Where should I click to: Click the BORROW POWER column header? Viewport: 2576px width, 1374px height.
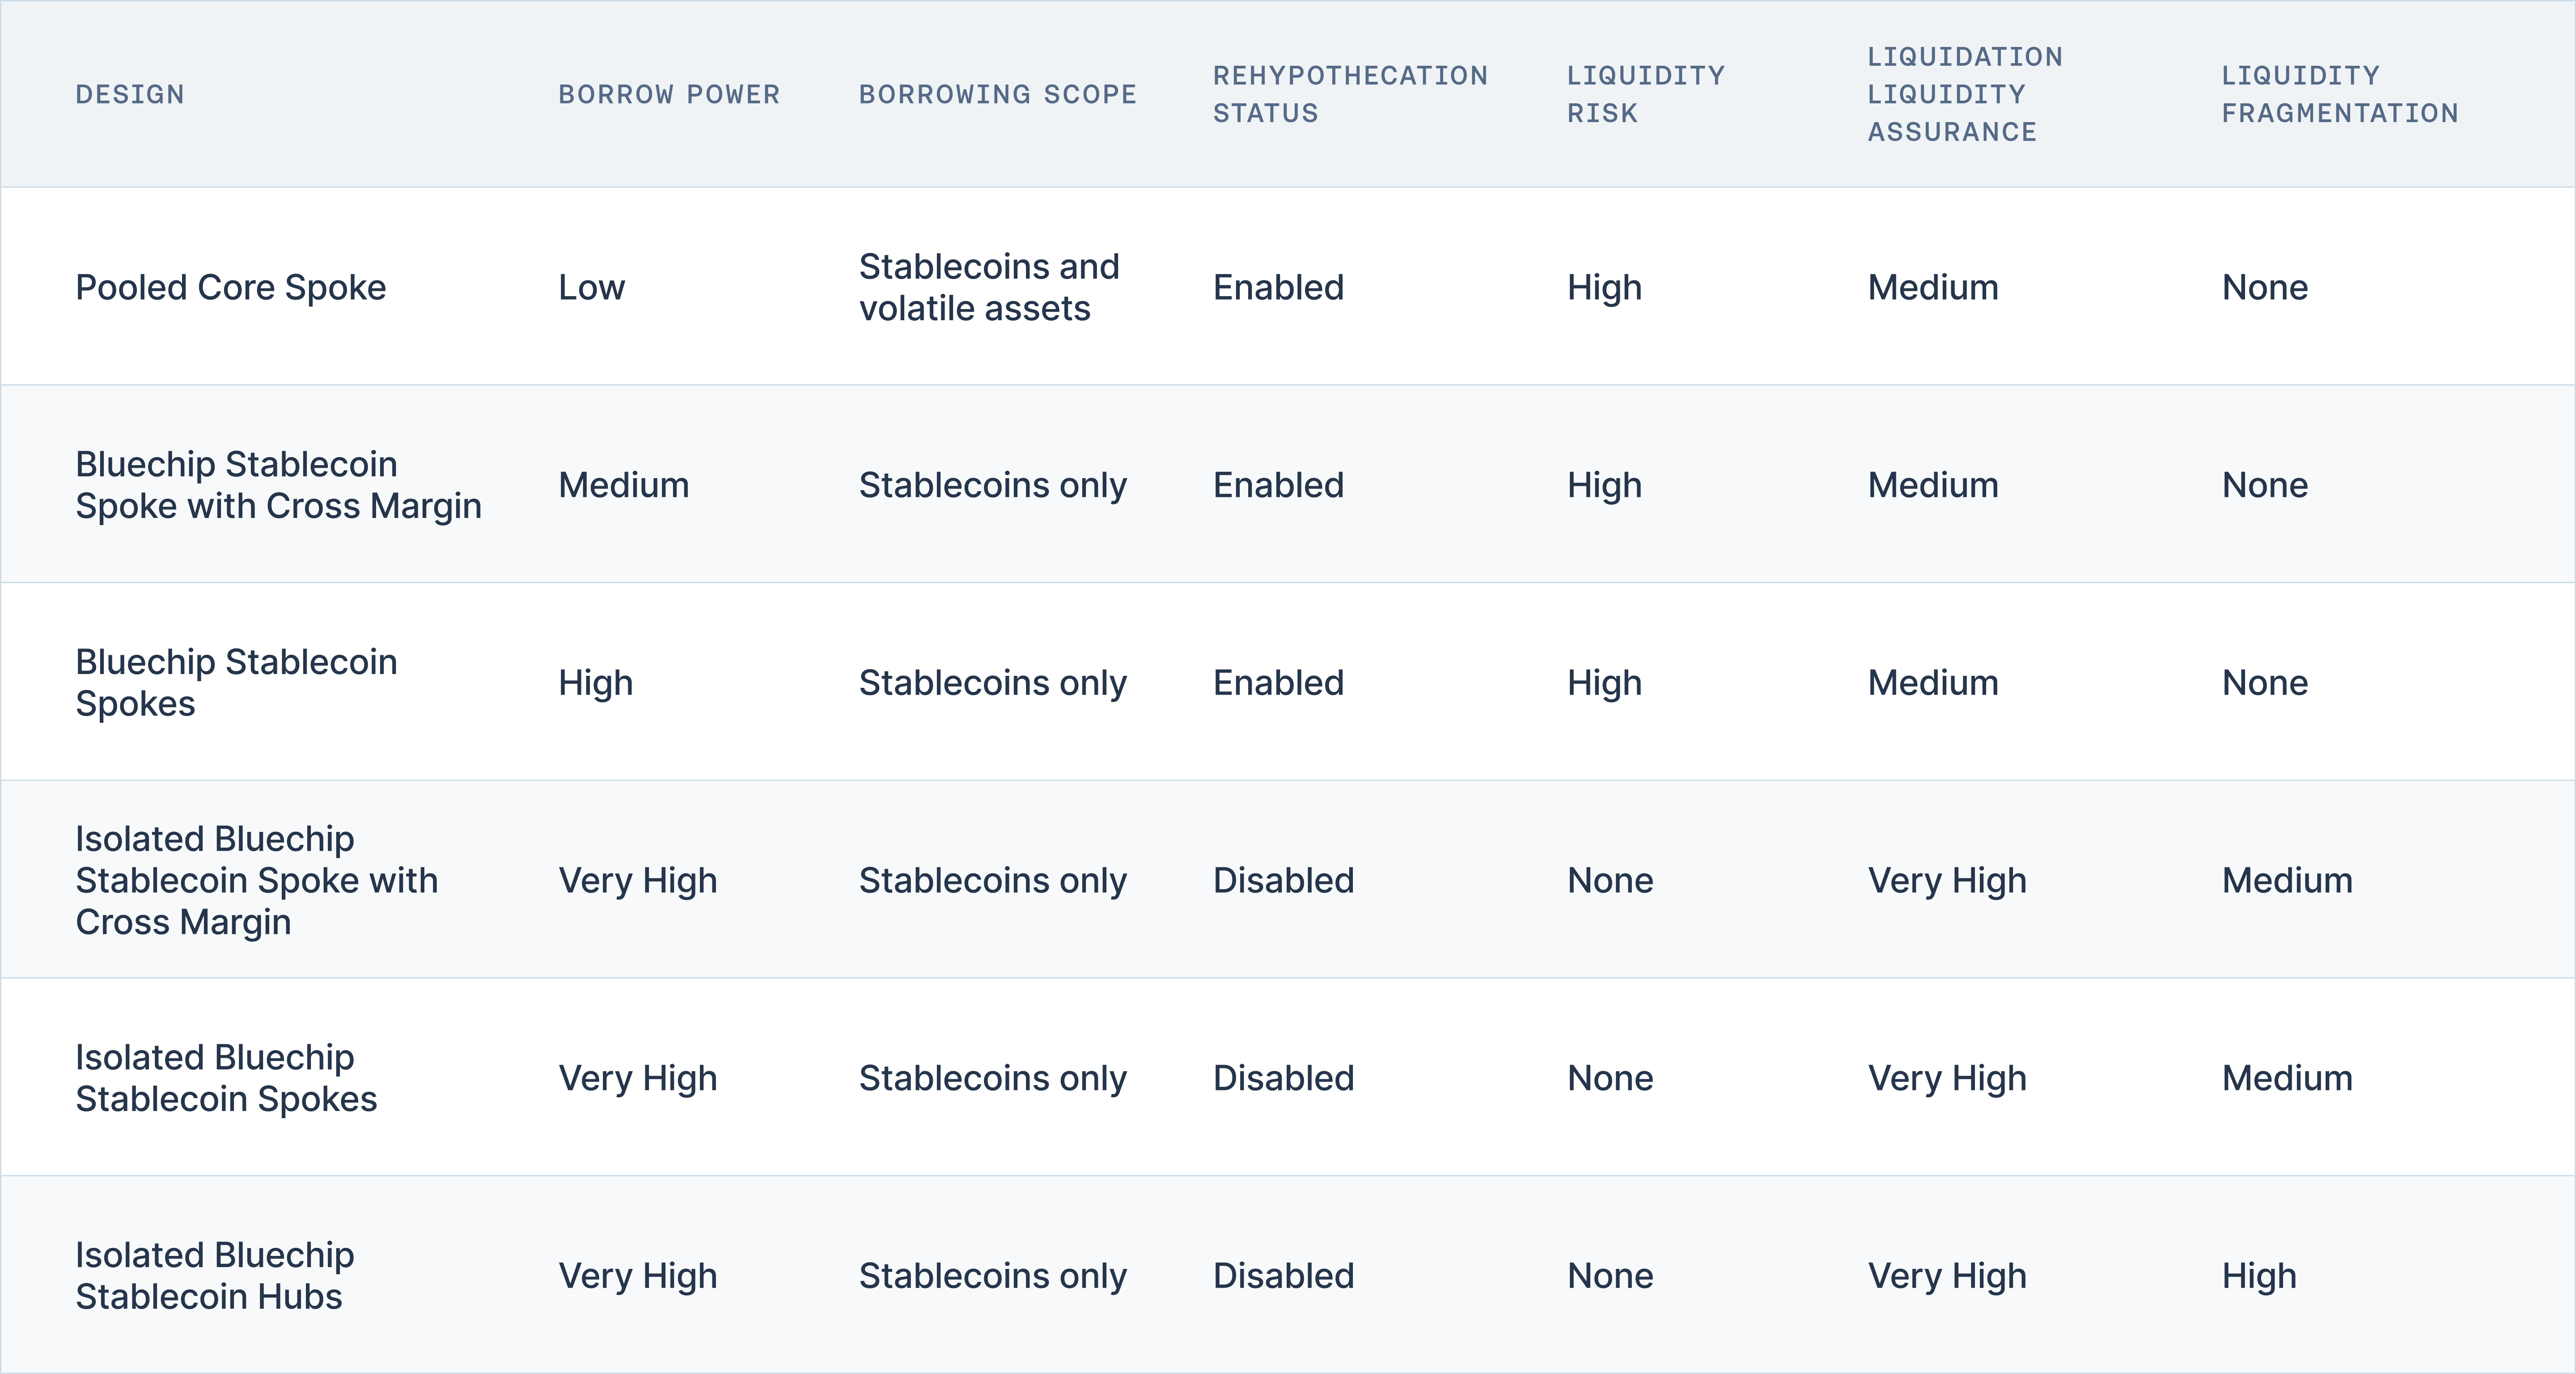click(x=669, y=95)
